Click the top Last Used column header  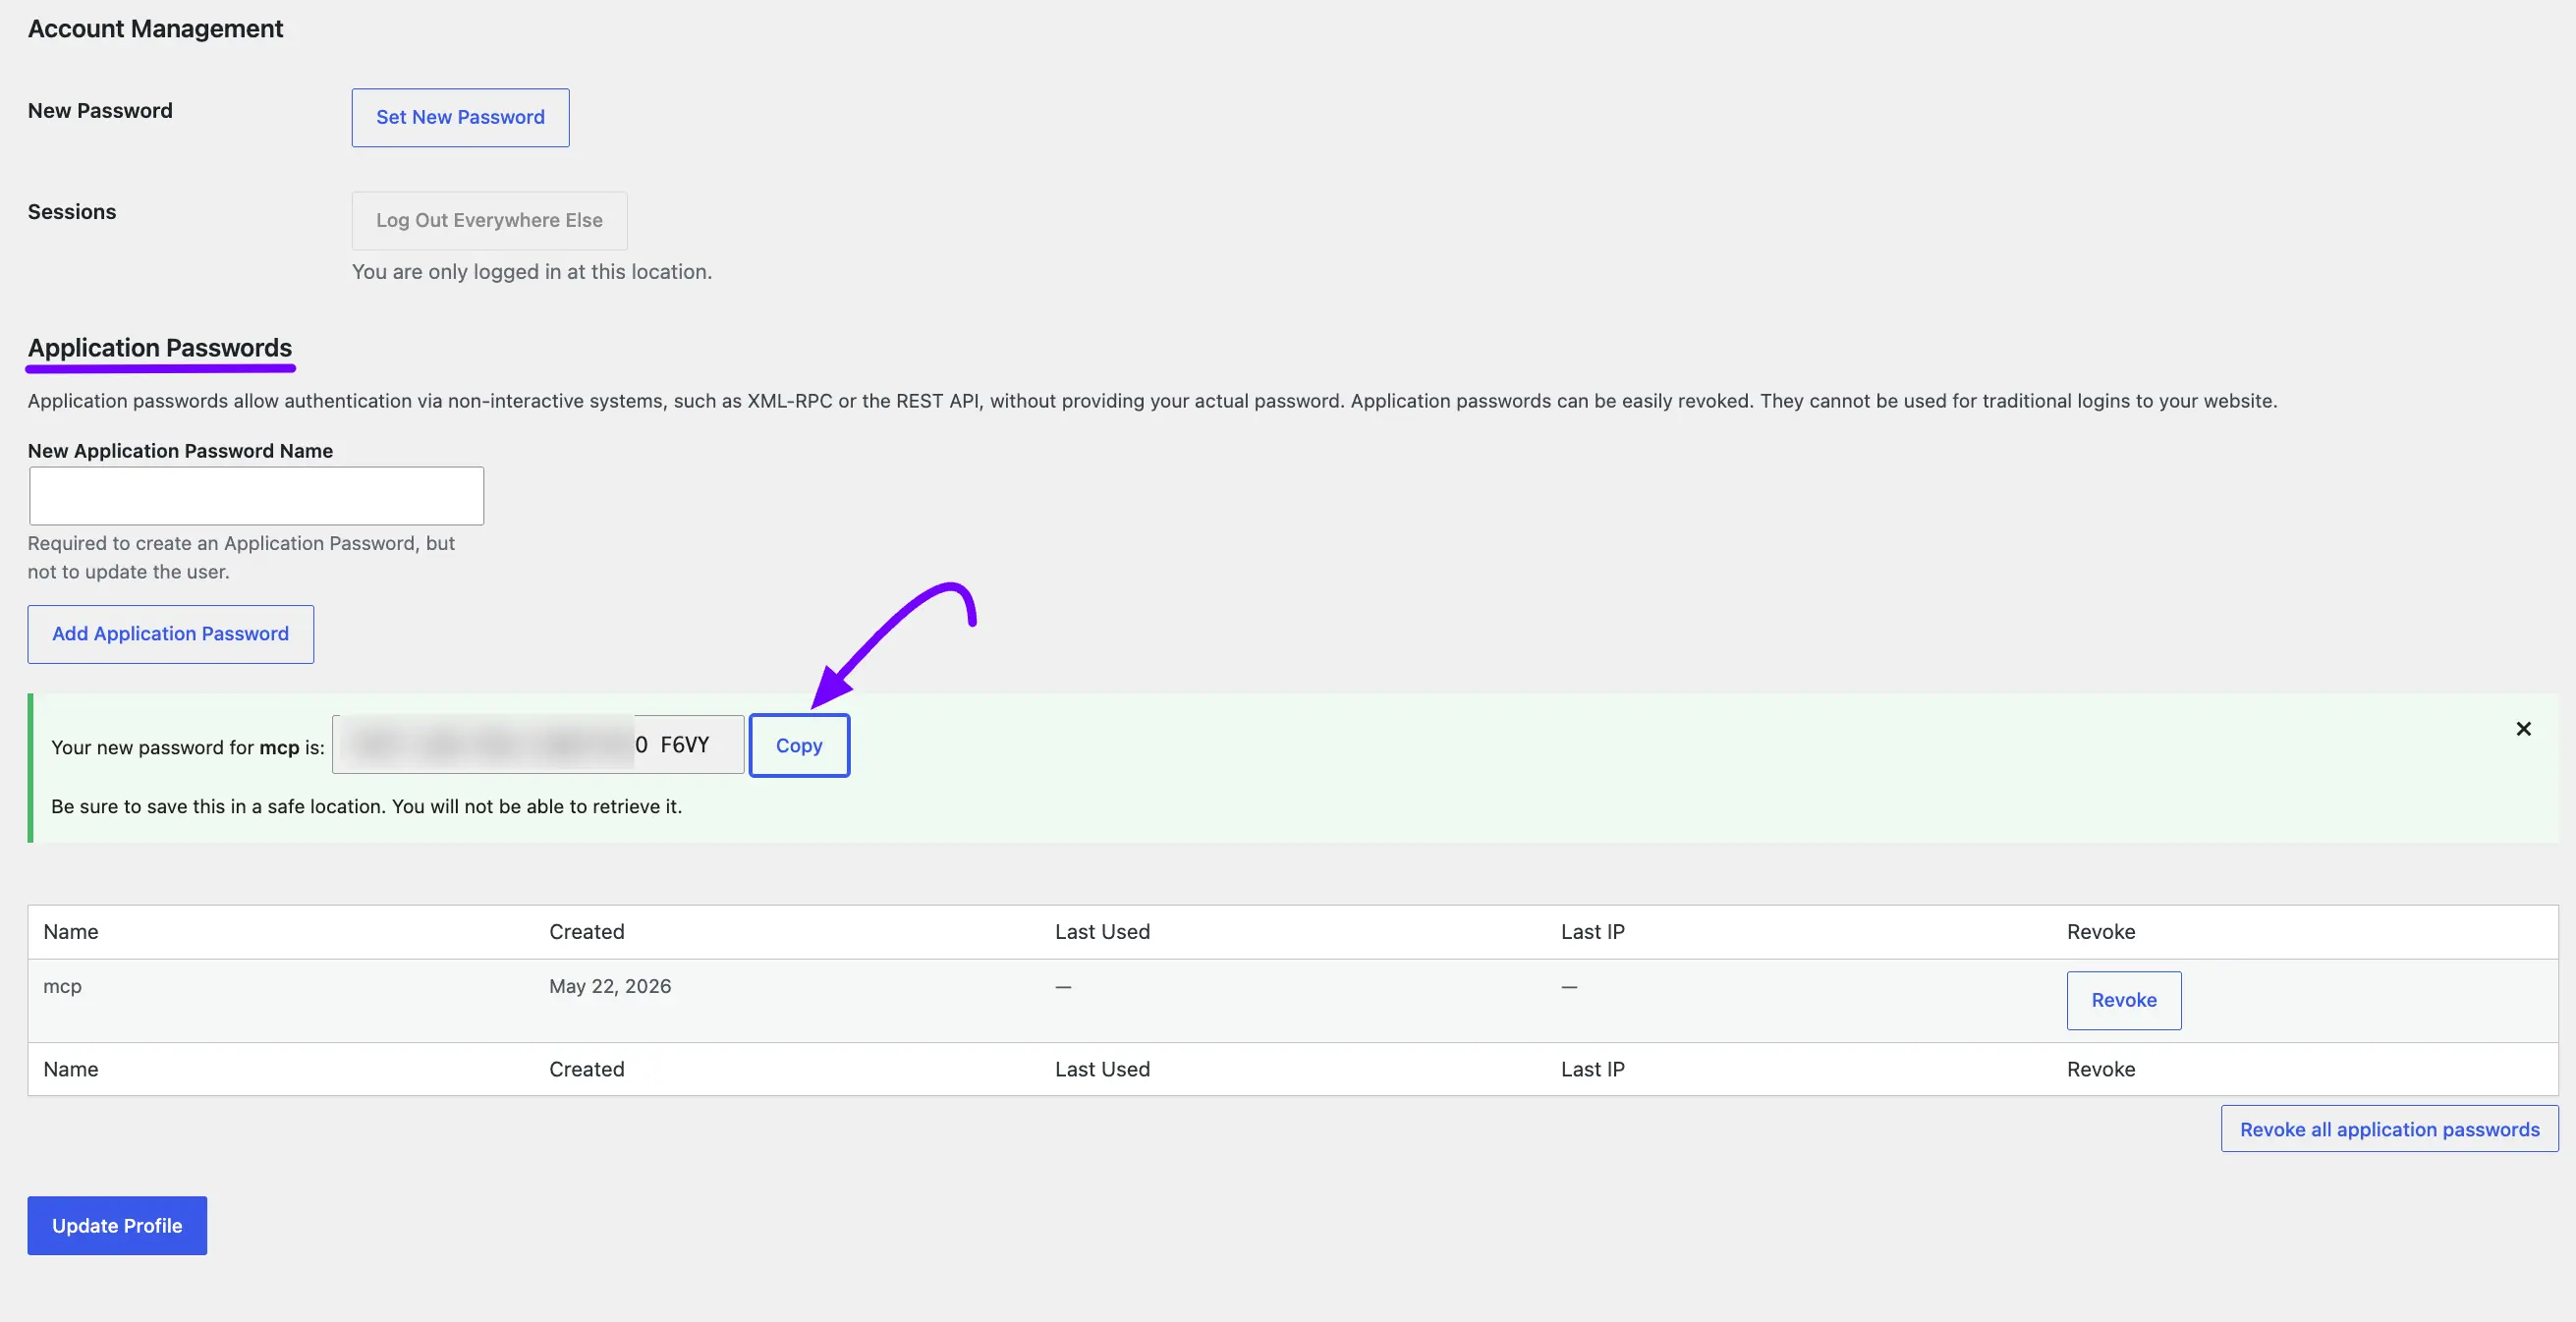pos(1102,932)
